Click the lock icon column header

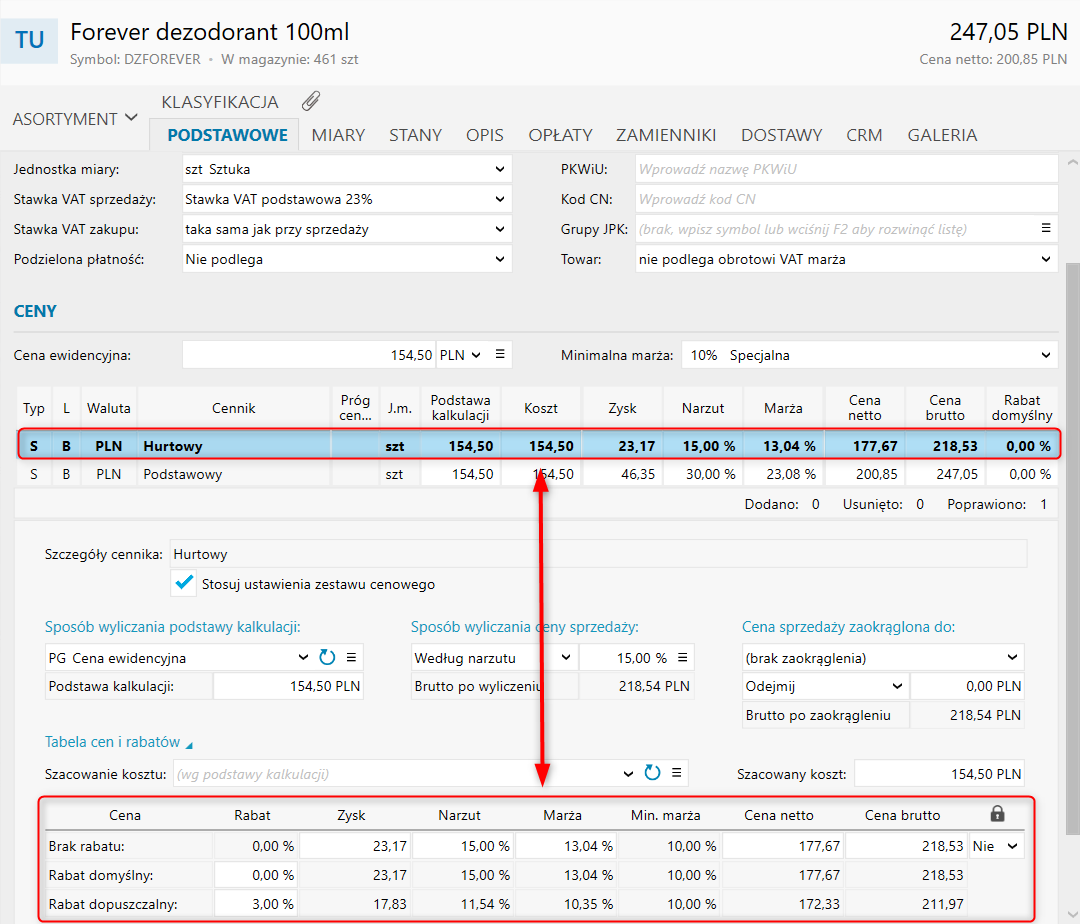[997, 814]
